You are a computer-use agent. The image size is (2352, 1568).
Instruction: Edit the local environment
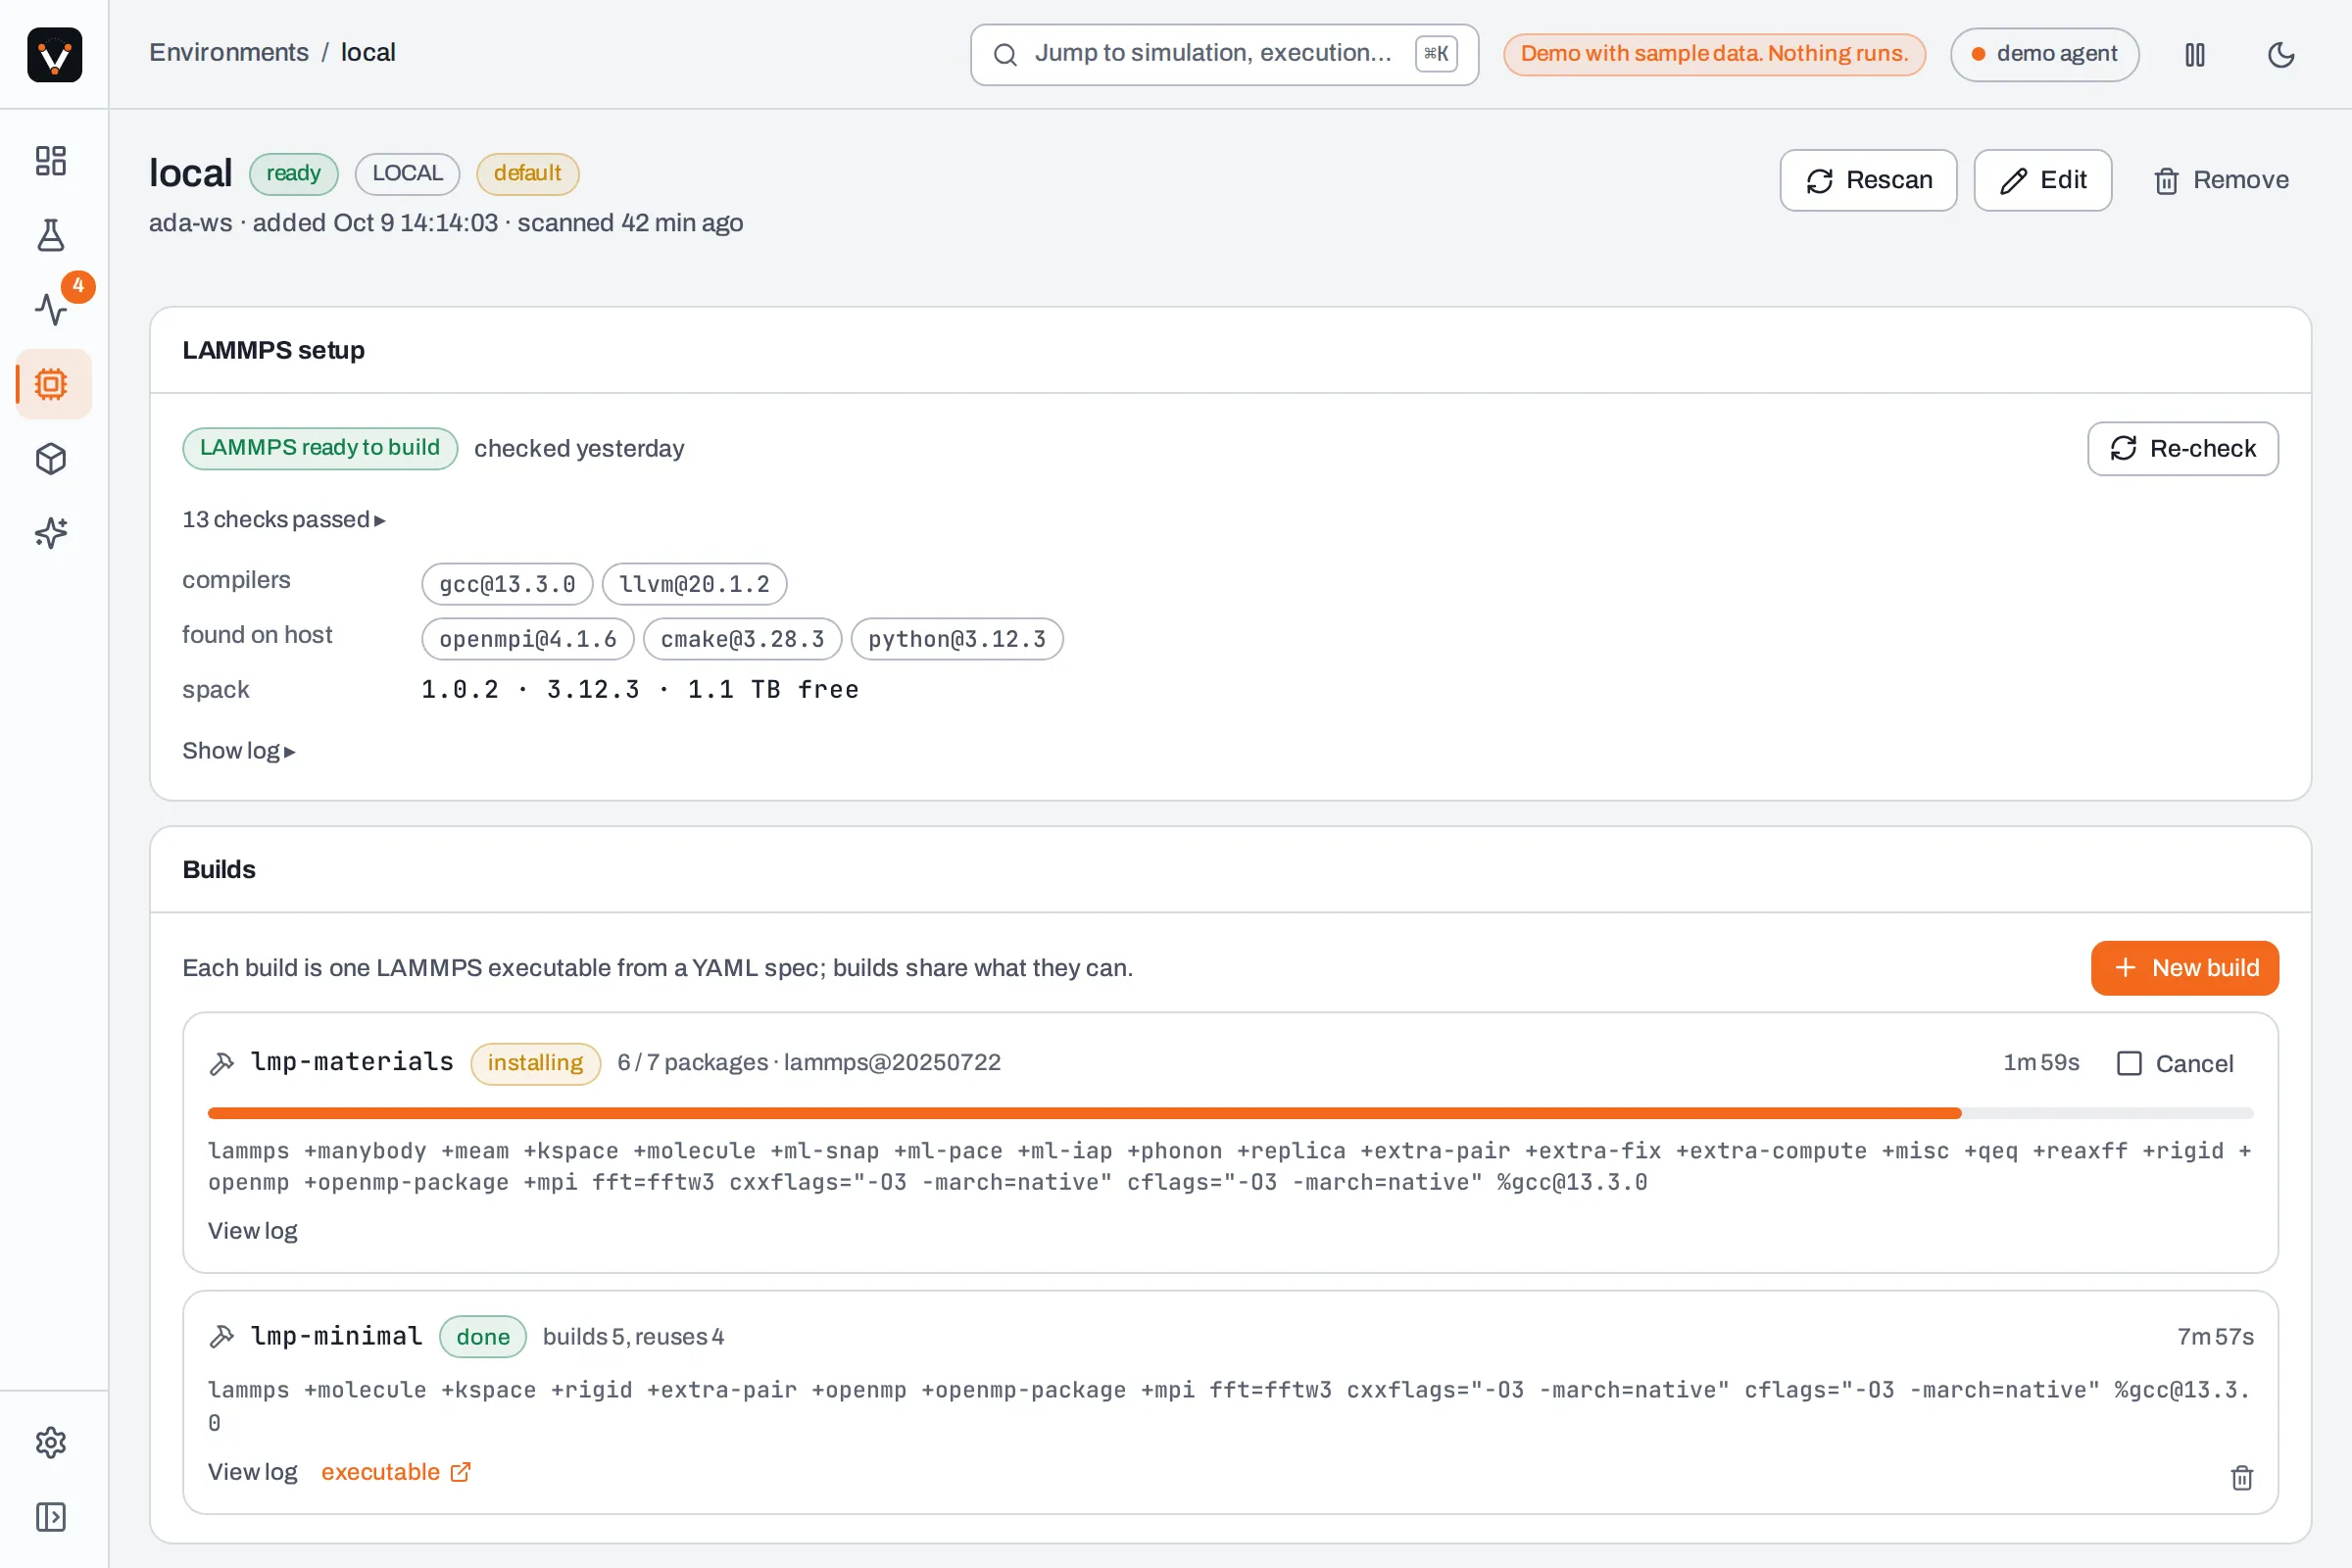click(x=2043, y=180)
